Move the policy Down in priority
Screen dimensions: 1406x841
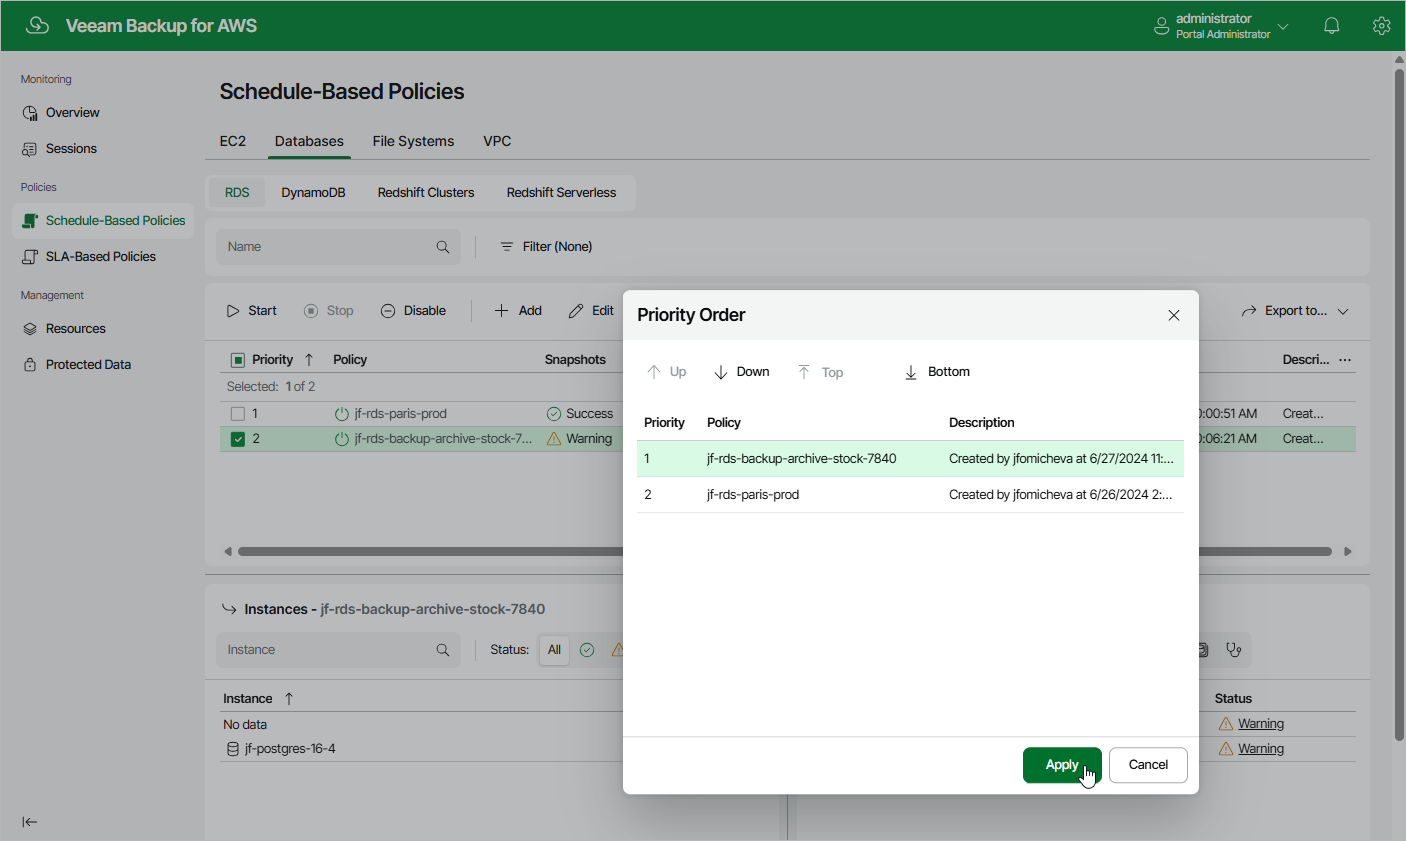pos(742,372)
